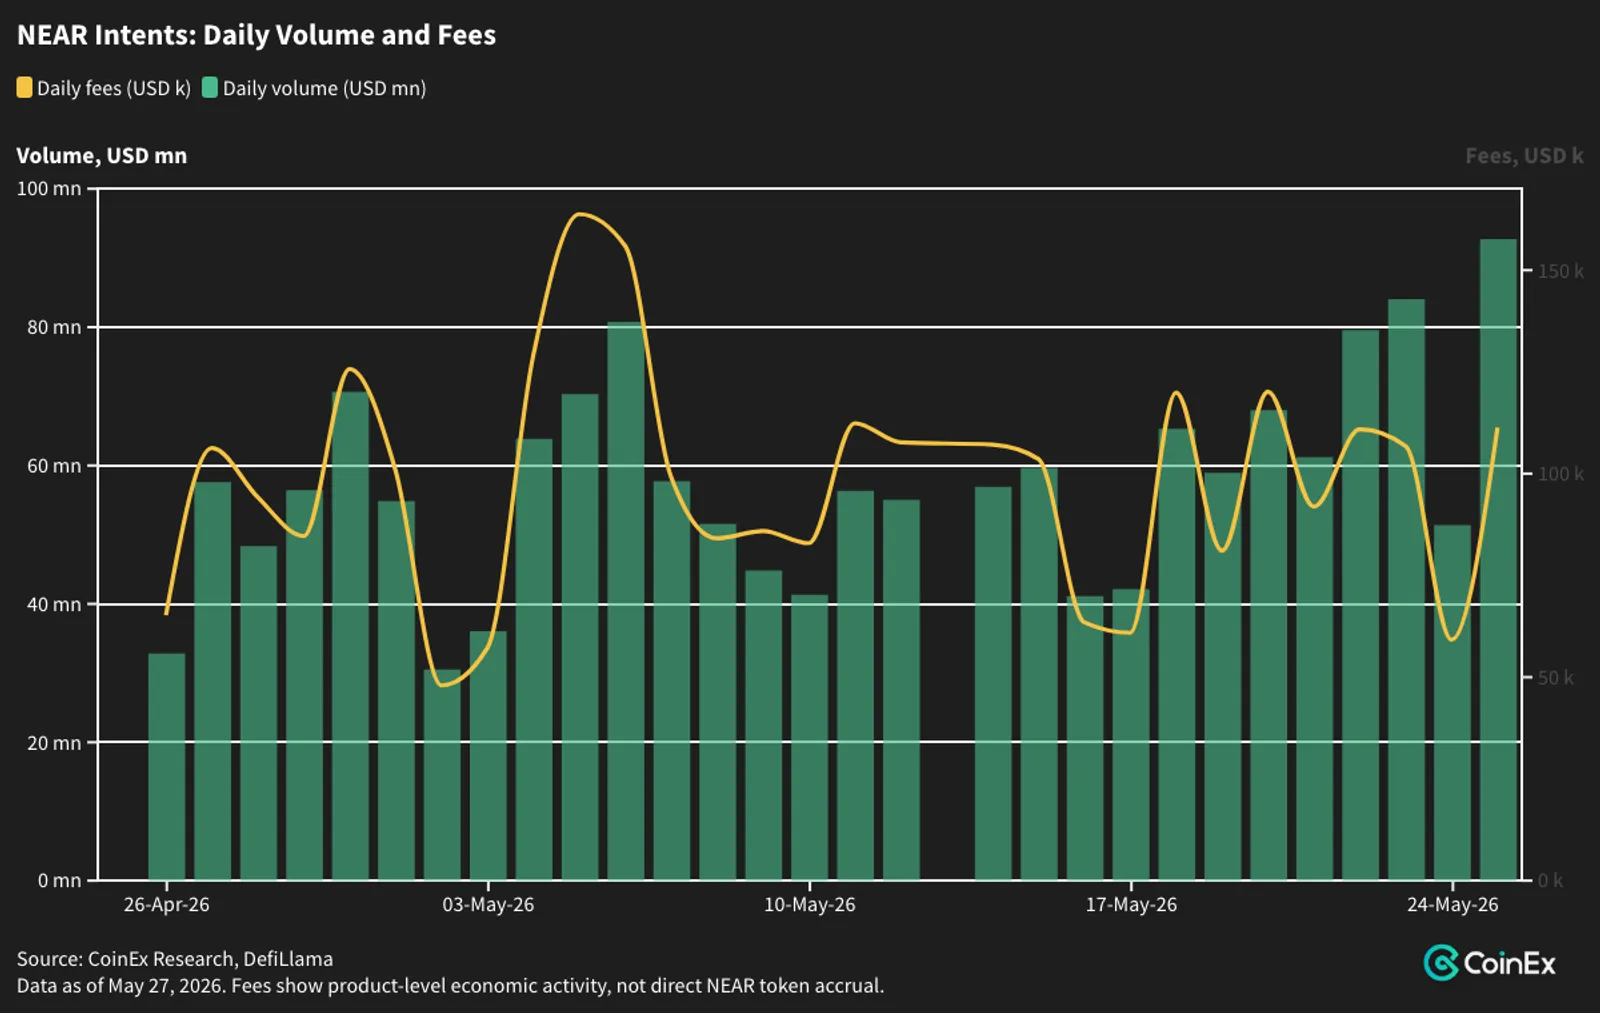1600x1013 pixels.
Task: Click the chart title 'NEAR Intents: Daily Volume and Fees'
Action: tap(256, 35)
